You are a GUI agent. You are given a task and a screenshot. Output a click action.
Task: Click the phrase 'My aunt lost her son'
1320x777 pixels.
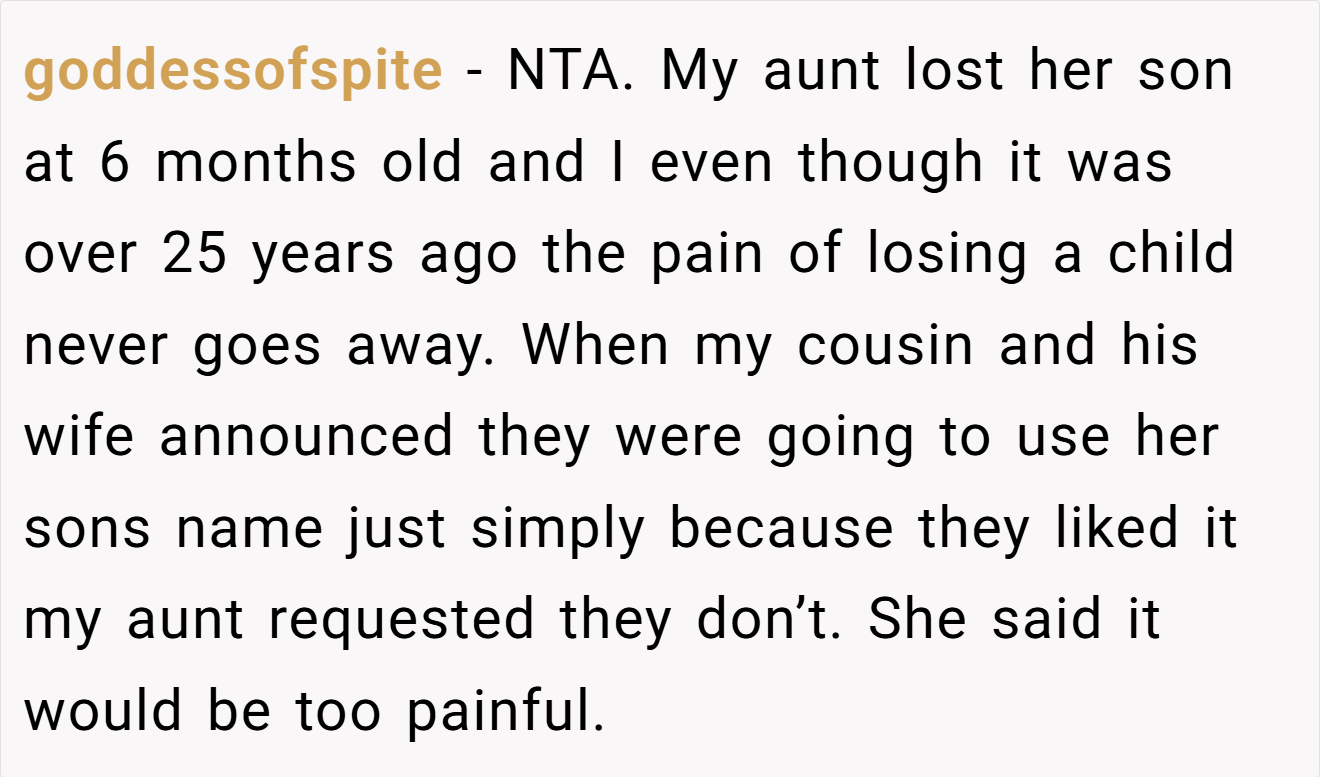pos(947,73)
